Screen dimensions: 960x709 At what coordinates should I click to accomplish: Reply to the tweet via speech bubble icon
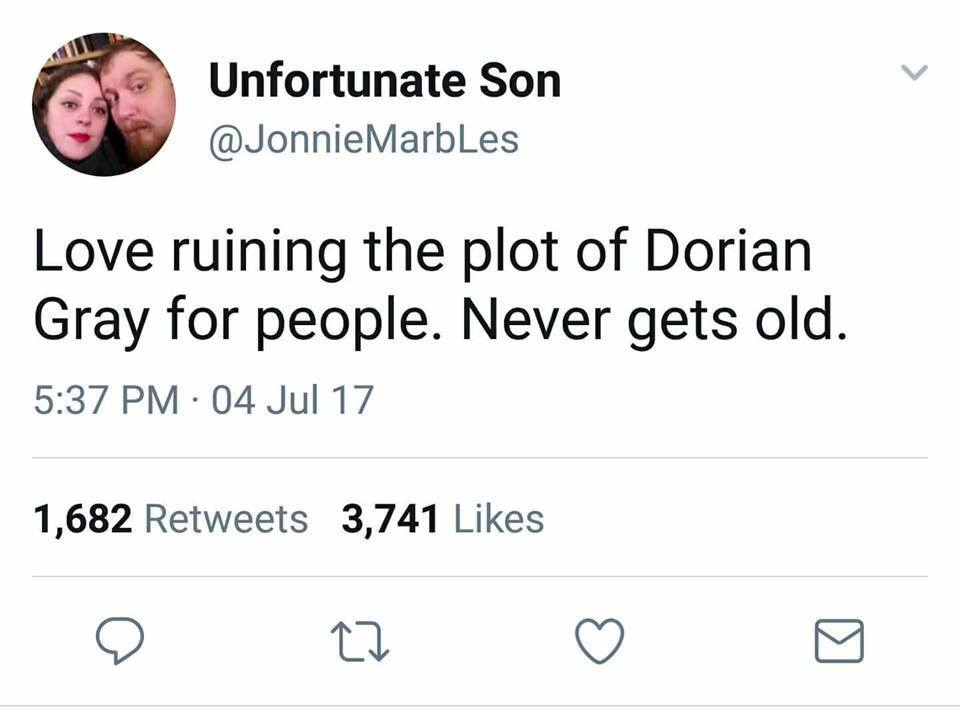coord(120,641)
